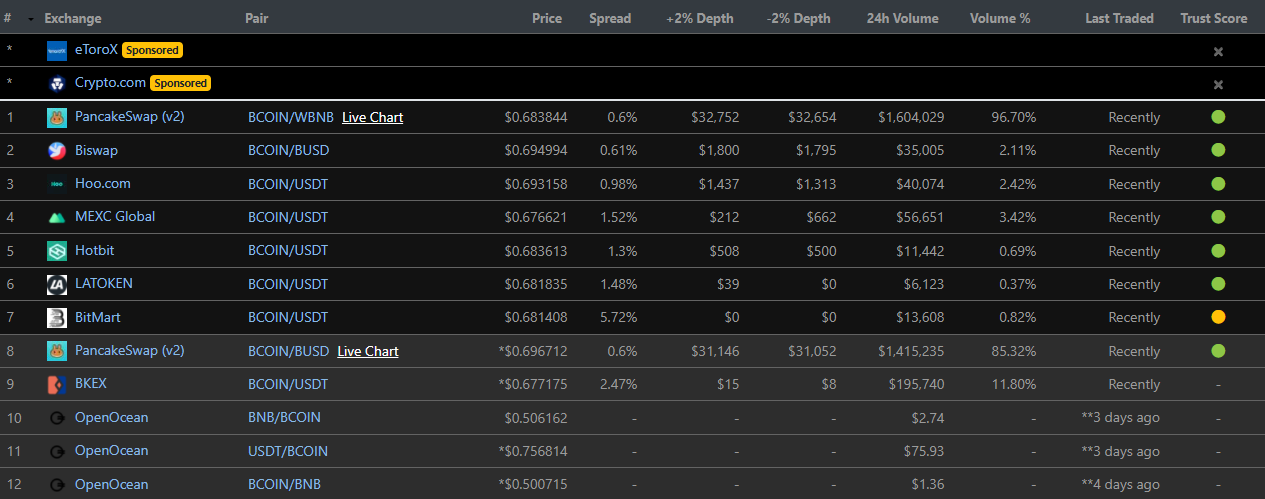Click the BitMart logo icon
The image size is (1265, 499).
click(x=57, y=318)
